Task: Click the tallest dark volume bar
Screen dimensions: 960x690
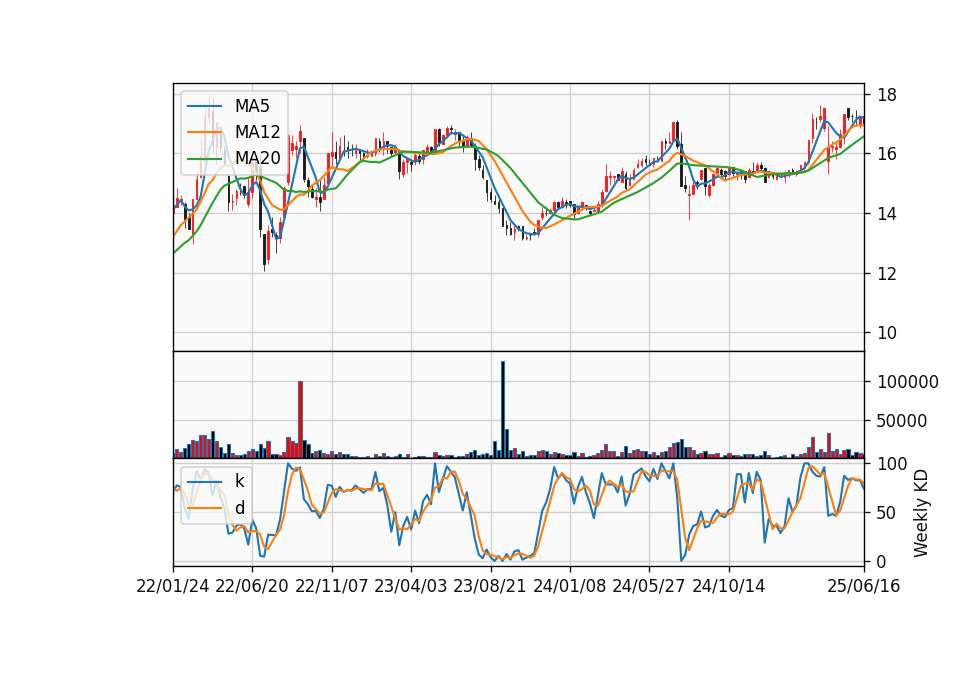Action: 503,410
